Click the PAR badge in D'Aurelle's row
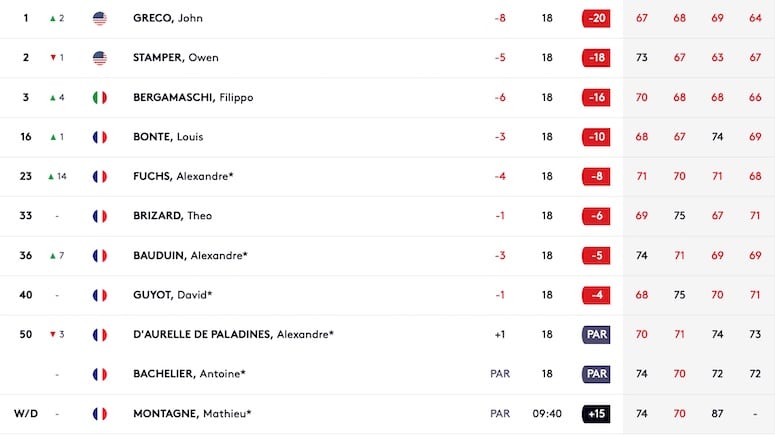Image resolution: width=775 pixels, height=435 pixels. 596,335
